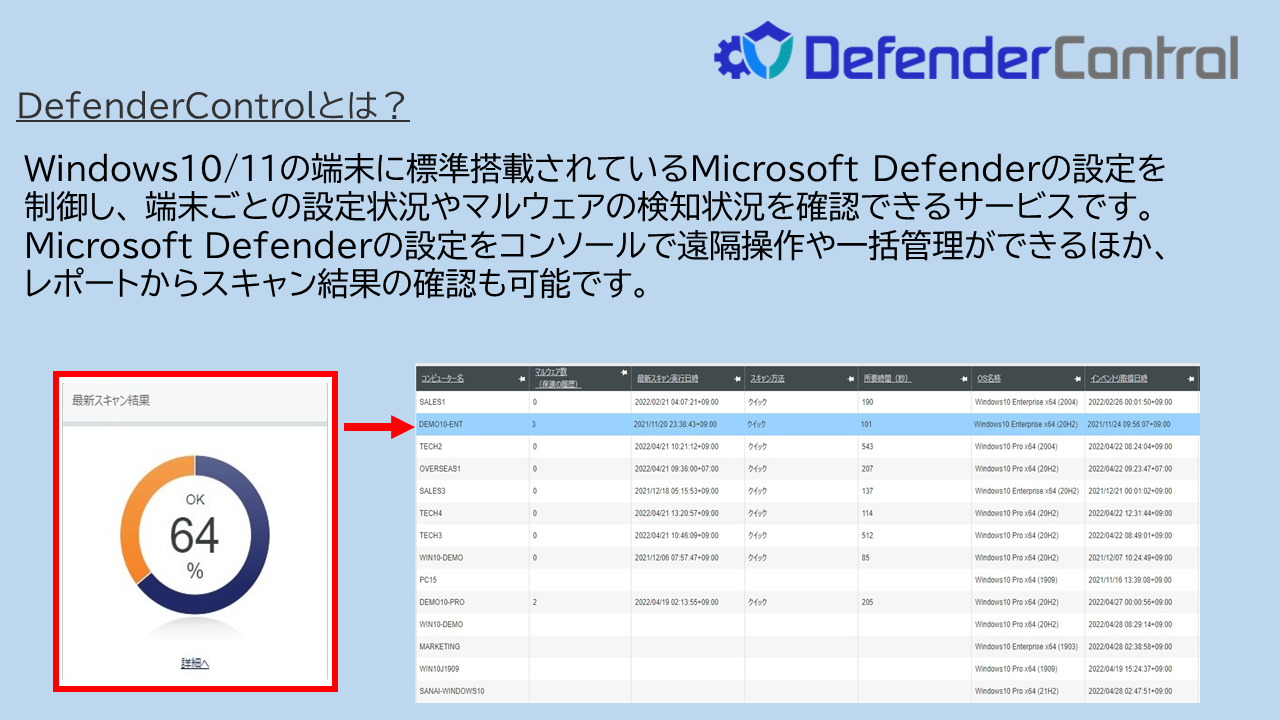Click duration value 207

[868, 469]
